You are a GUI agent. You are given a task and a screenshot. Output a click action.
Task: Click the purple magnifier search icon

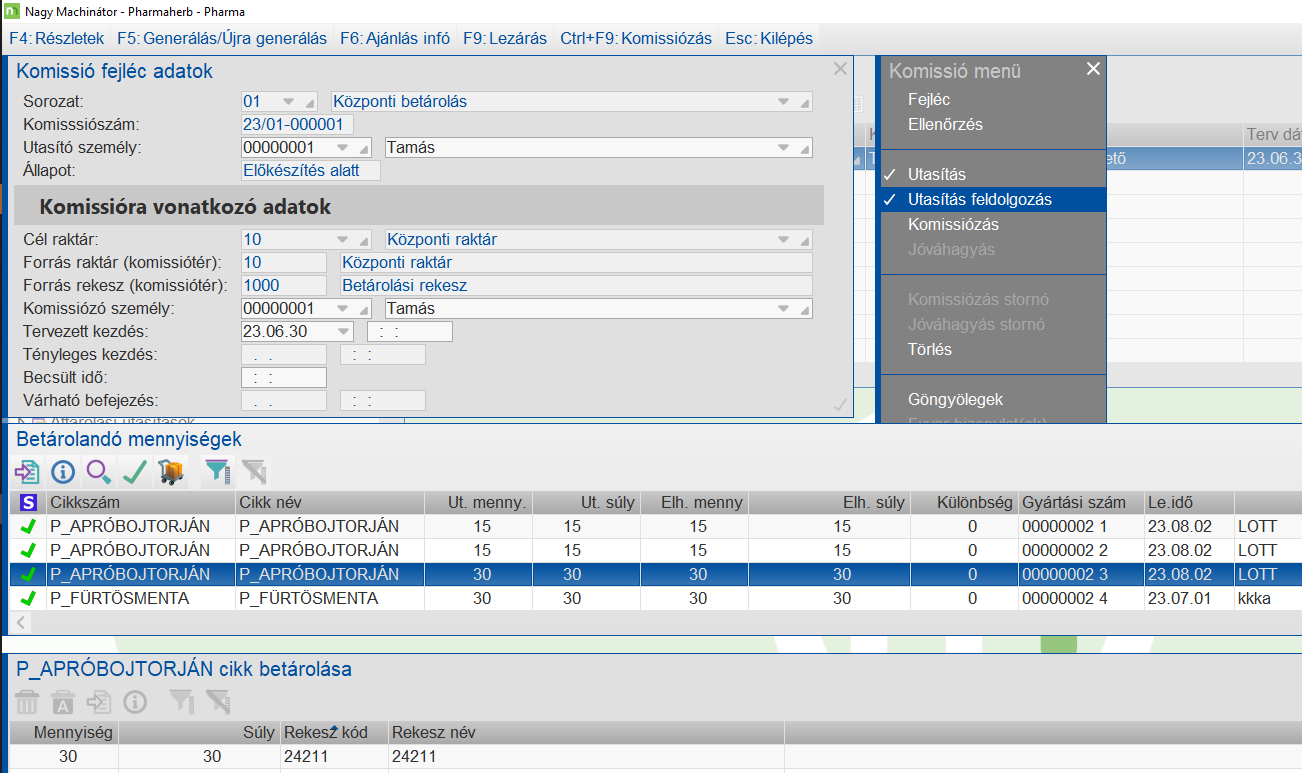99,472
